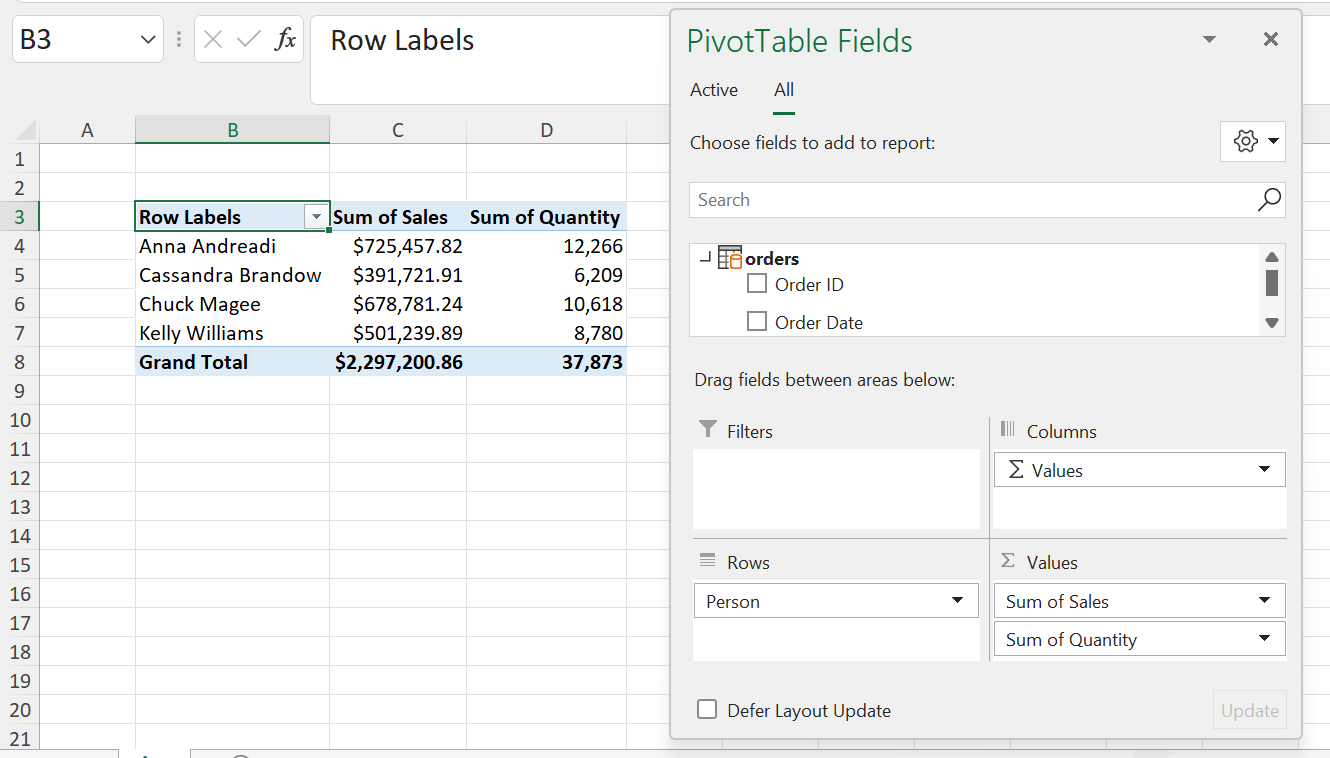The width and height of the screenshot is (1330, 758).
Task: Close the PivotTable Fields pane
Action: click(1270, 40)
